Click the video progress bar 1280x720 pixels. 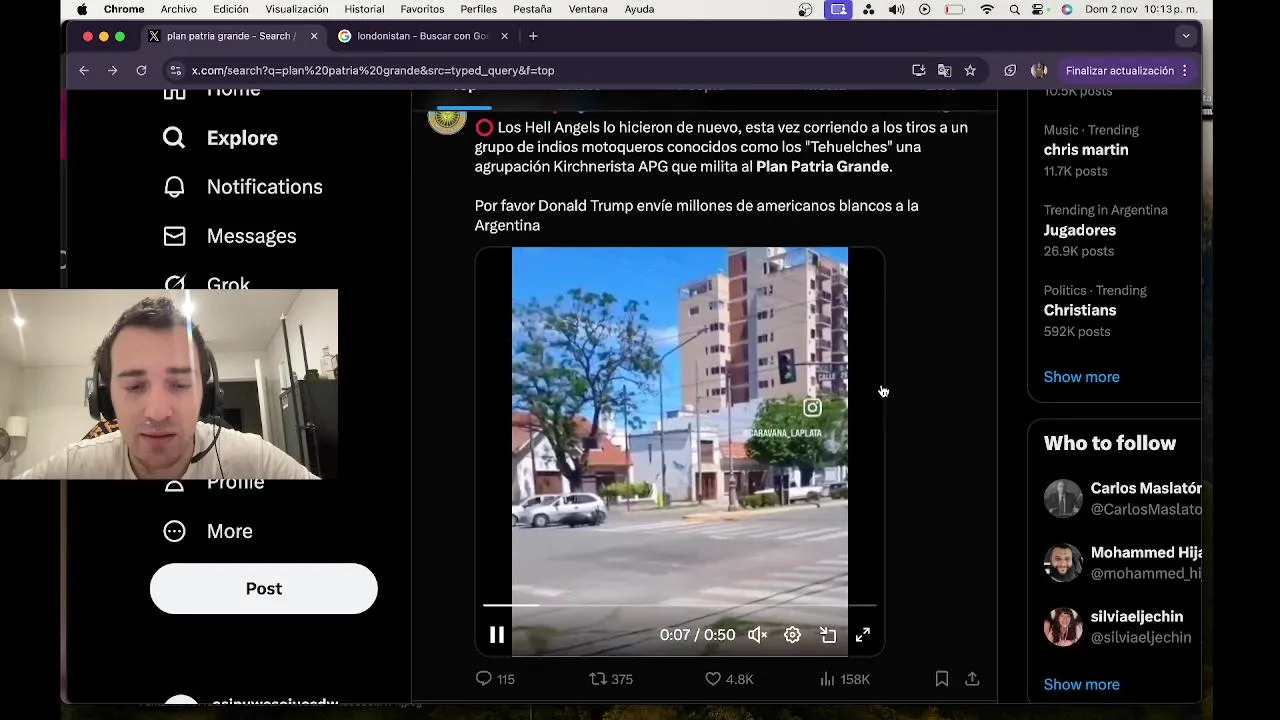point(680,605)
